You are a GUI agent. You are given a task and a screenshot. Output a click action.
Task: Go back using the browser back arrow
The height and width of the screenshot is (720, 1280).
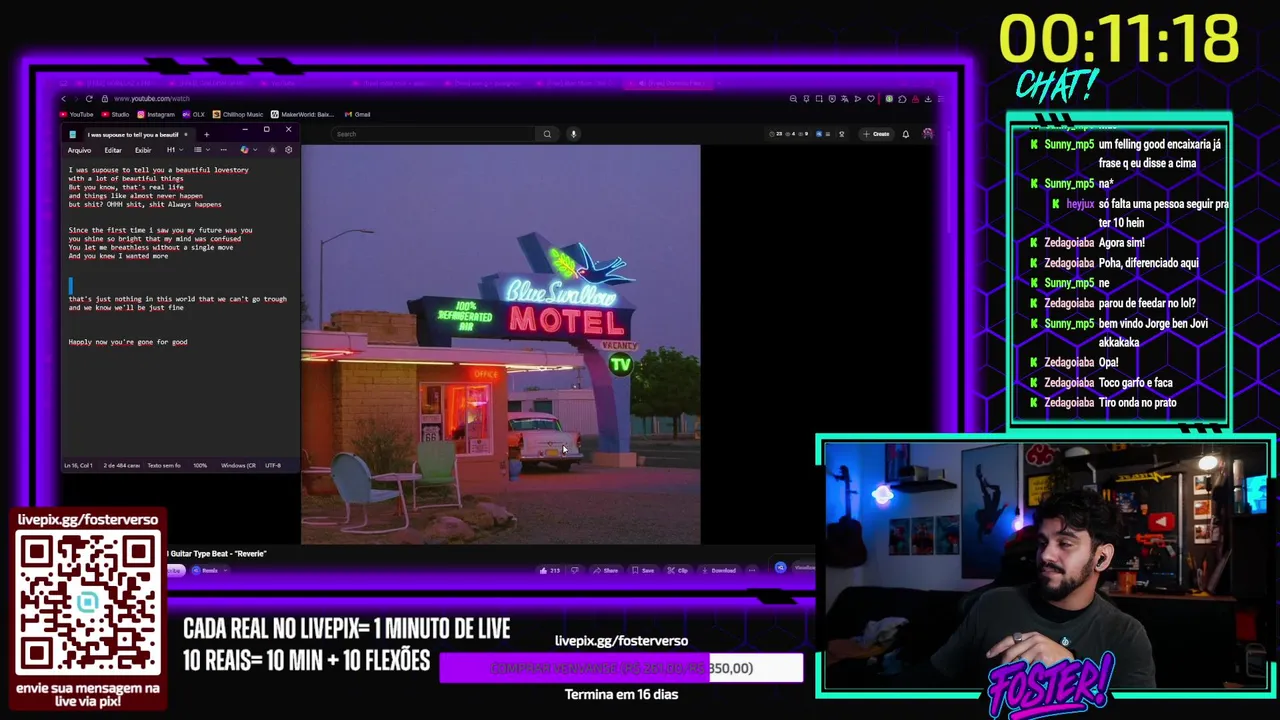pos(64,99)
